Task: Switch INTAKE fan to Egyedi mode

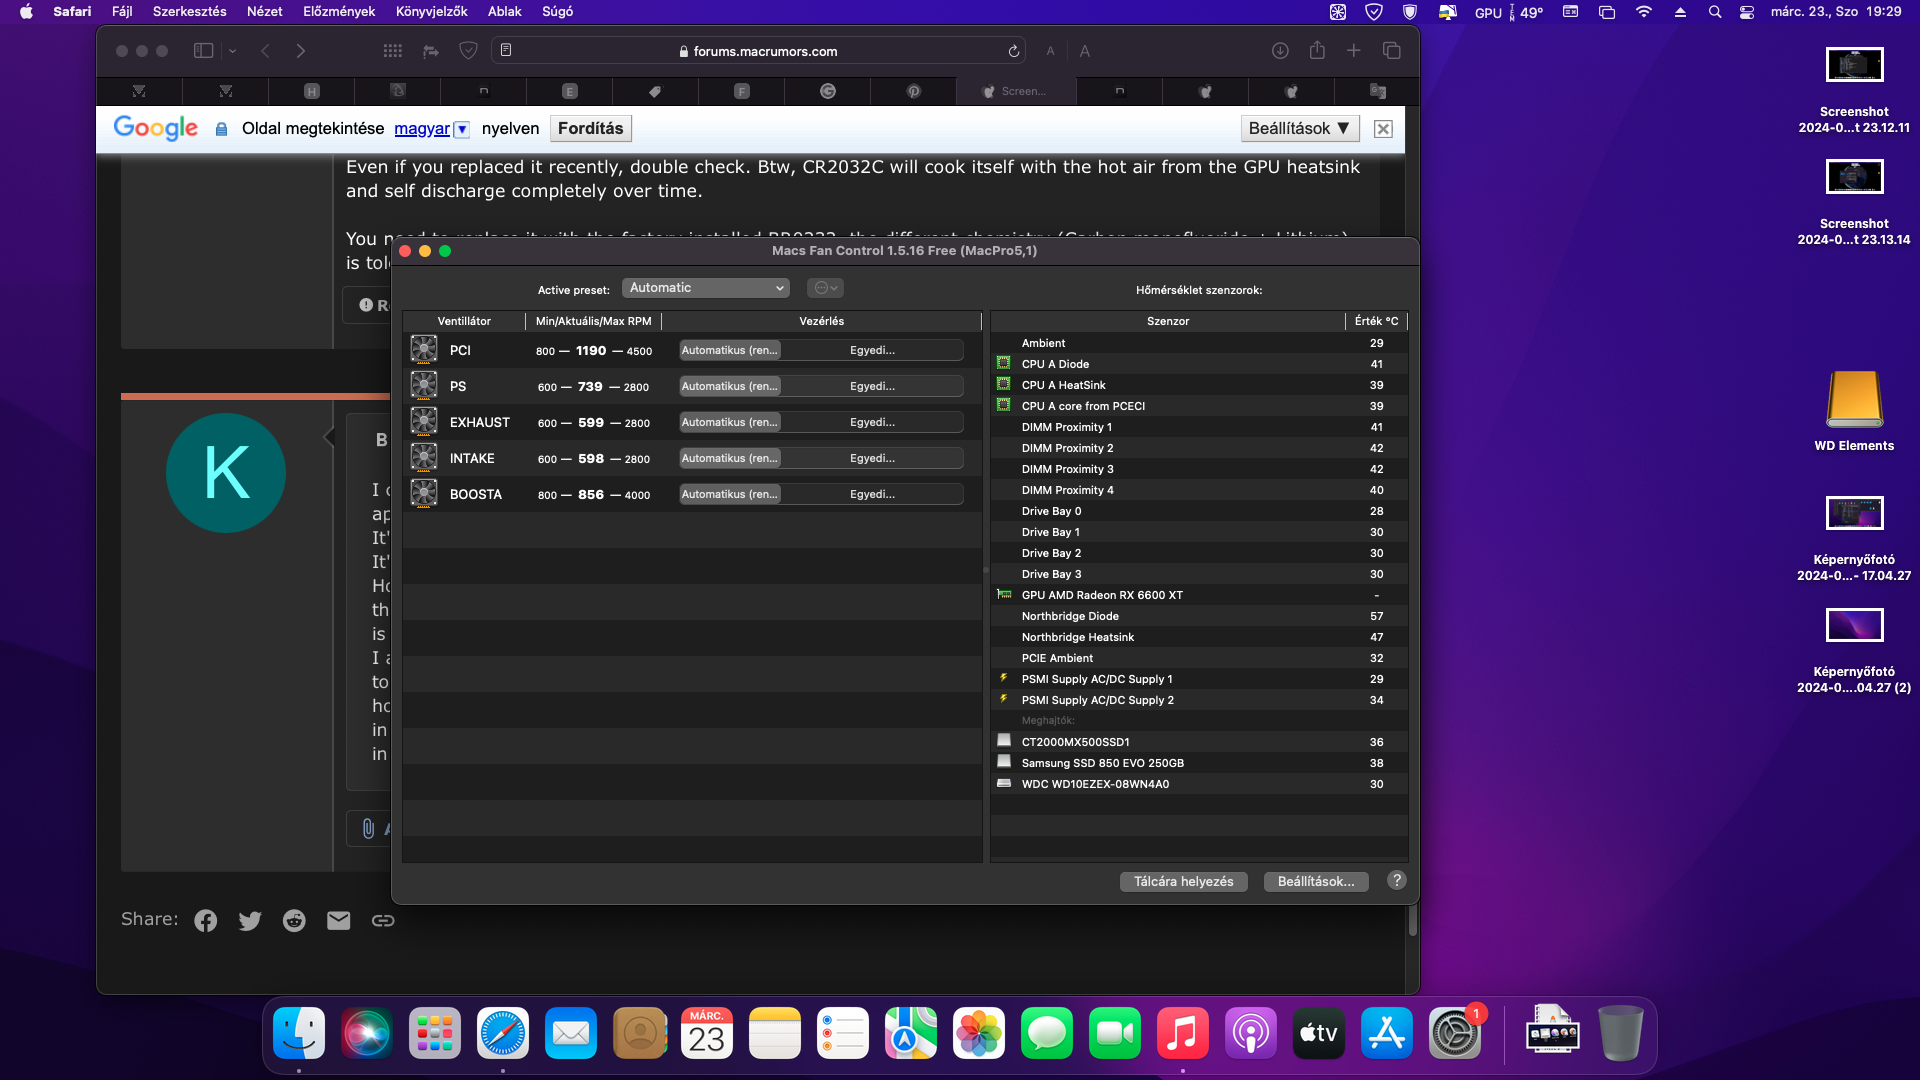Action: [x=872, y=458]
